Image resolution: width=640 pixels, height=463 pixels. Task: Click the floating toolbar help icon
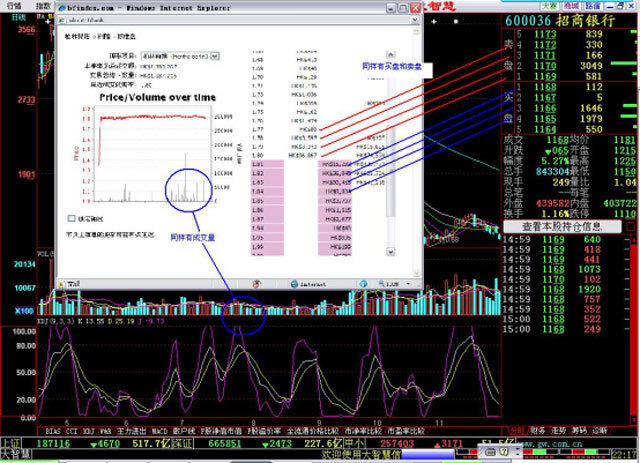pos(504,452)
